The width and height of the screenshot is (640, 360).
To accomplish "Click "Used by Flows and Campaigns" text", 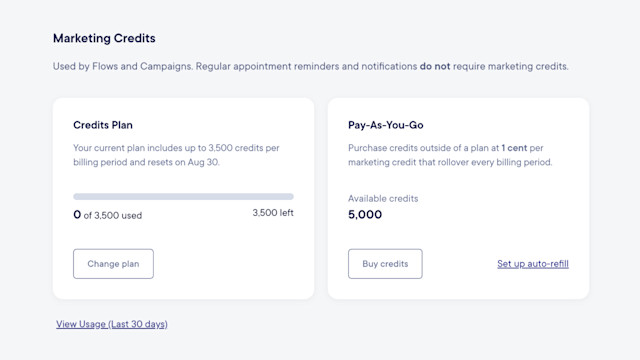I will point(122,66).
